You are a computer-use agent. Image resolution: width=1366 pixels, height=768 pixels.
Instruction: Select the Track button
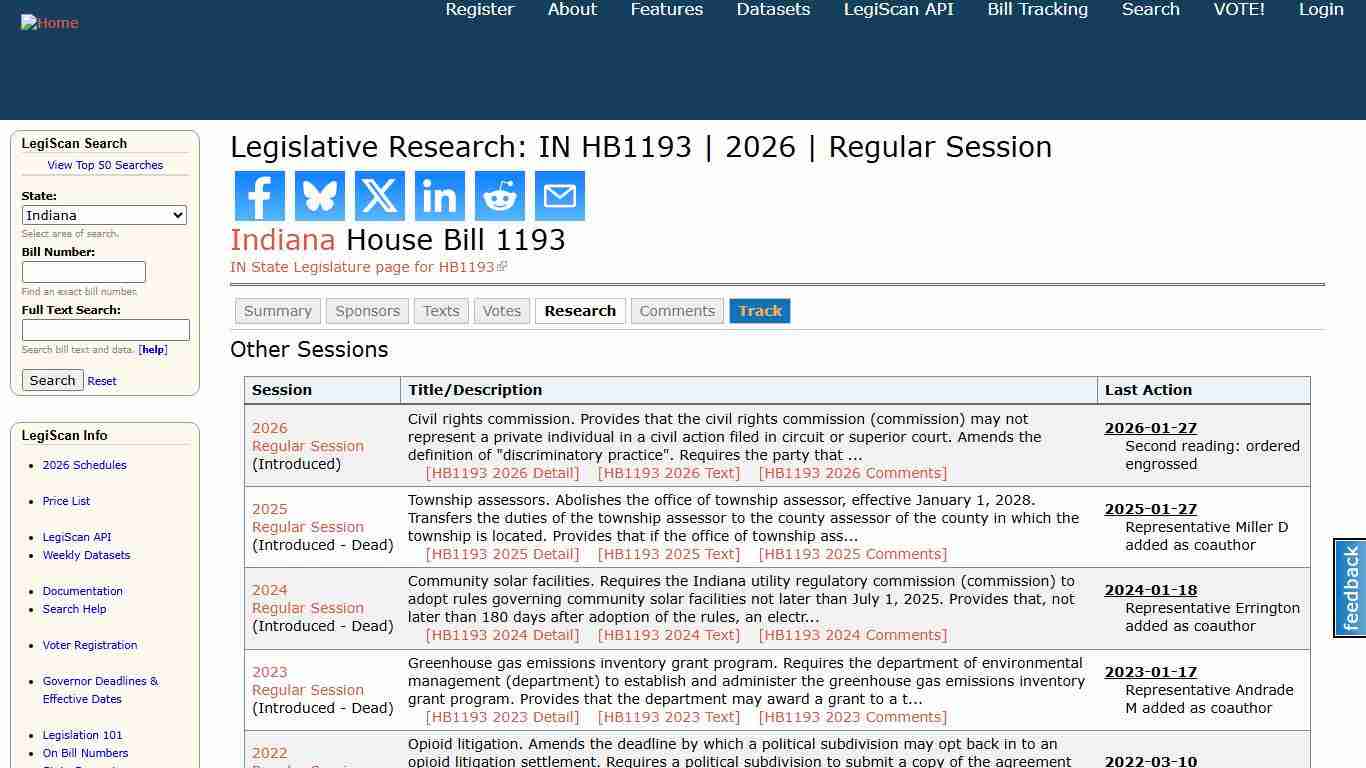[760, 311]
